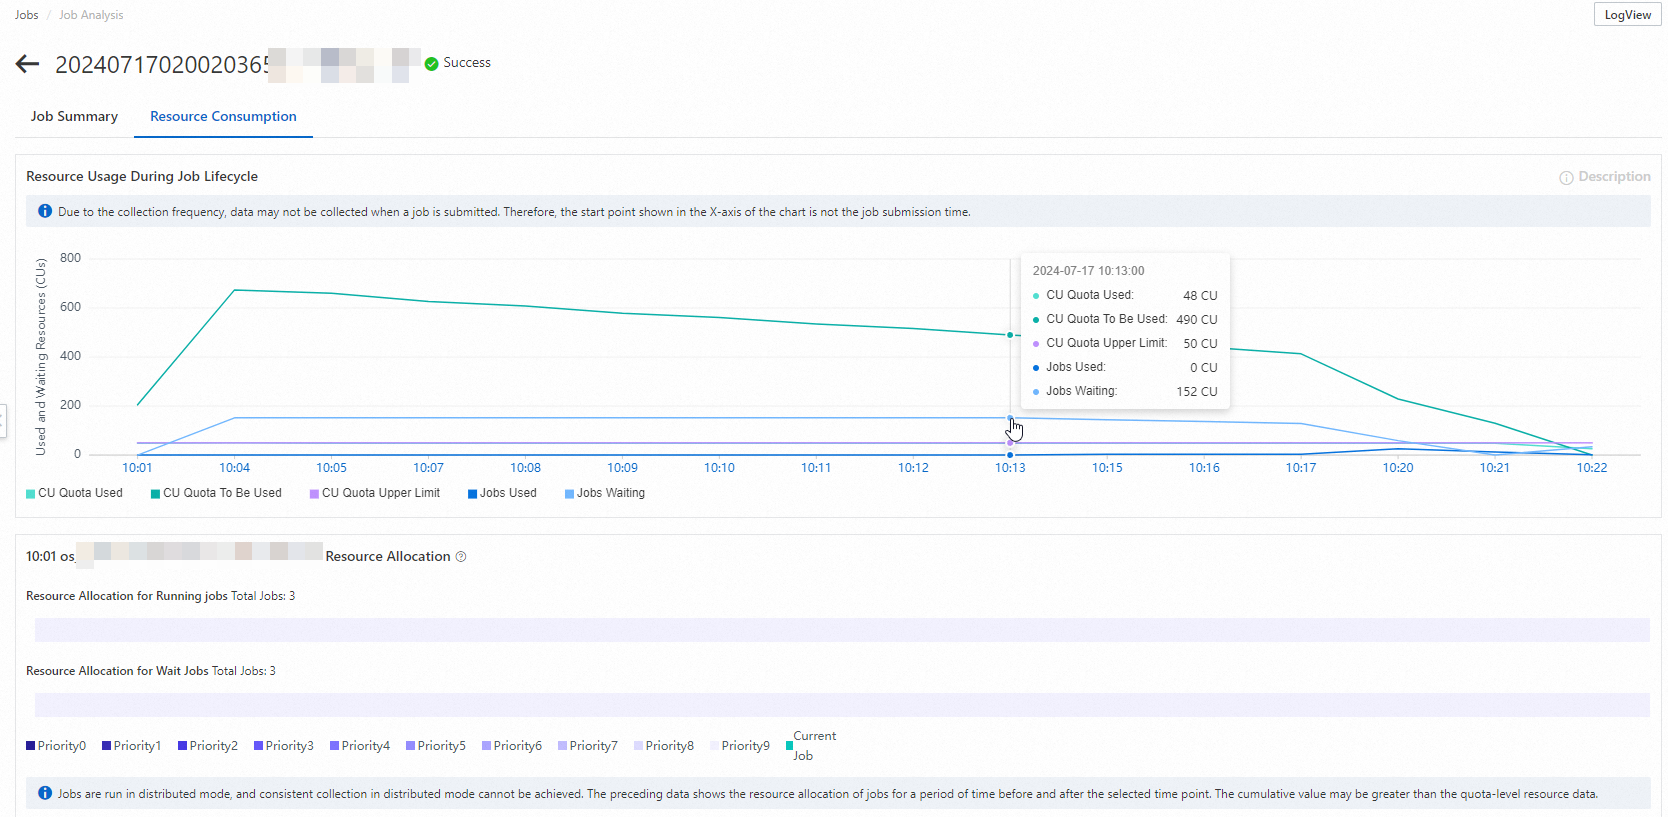This screenshot has height=817, width=1668.
Task: Click the Priority9 legend label
Action: pos(746,746)
